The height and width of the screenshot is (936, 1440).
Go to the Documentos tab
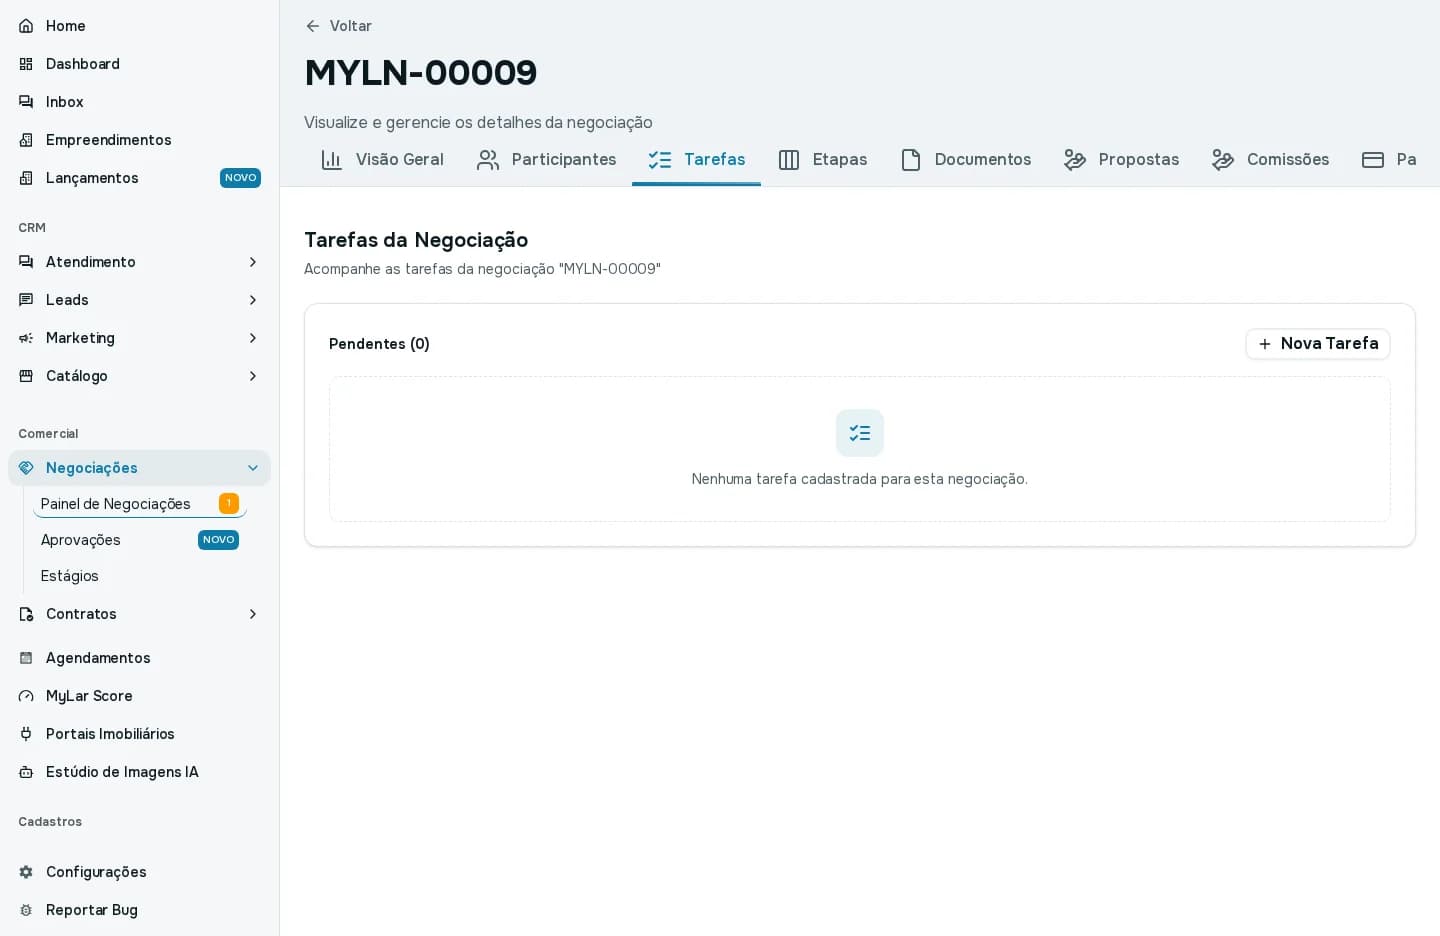[x=965, y=160]
